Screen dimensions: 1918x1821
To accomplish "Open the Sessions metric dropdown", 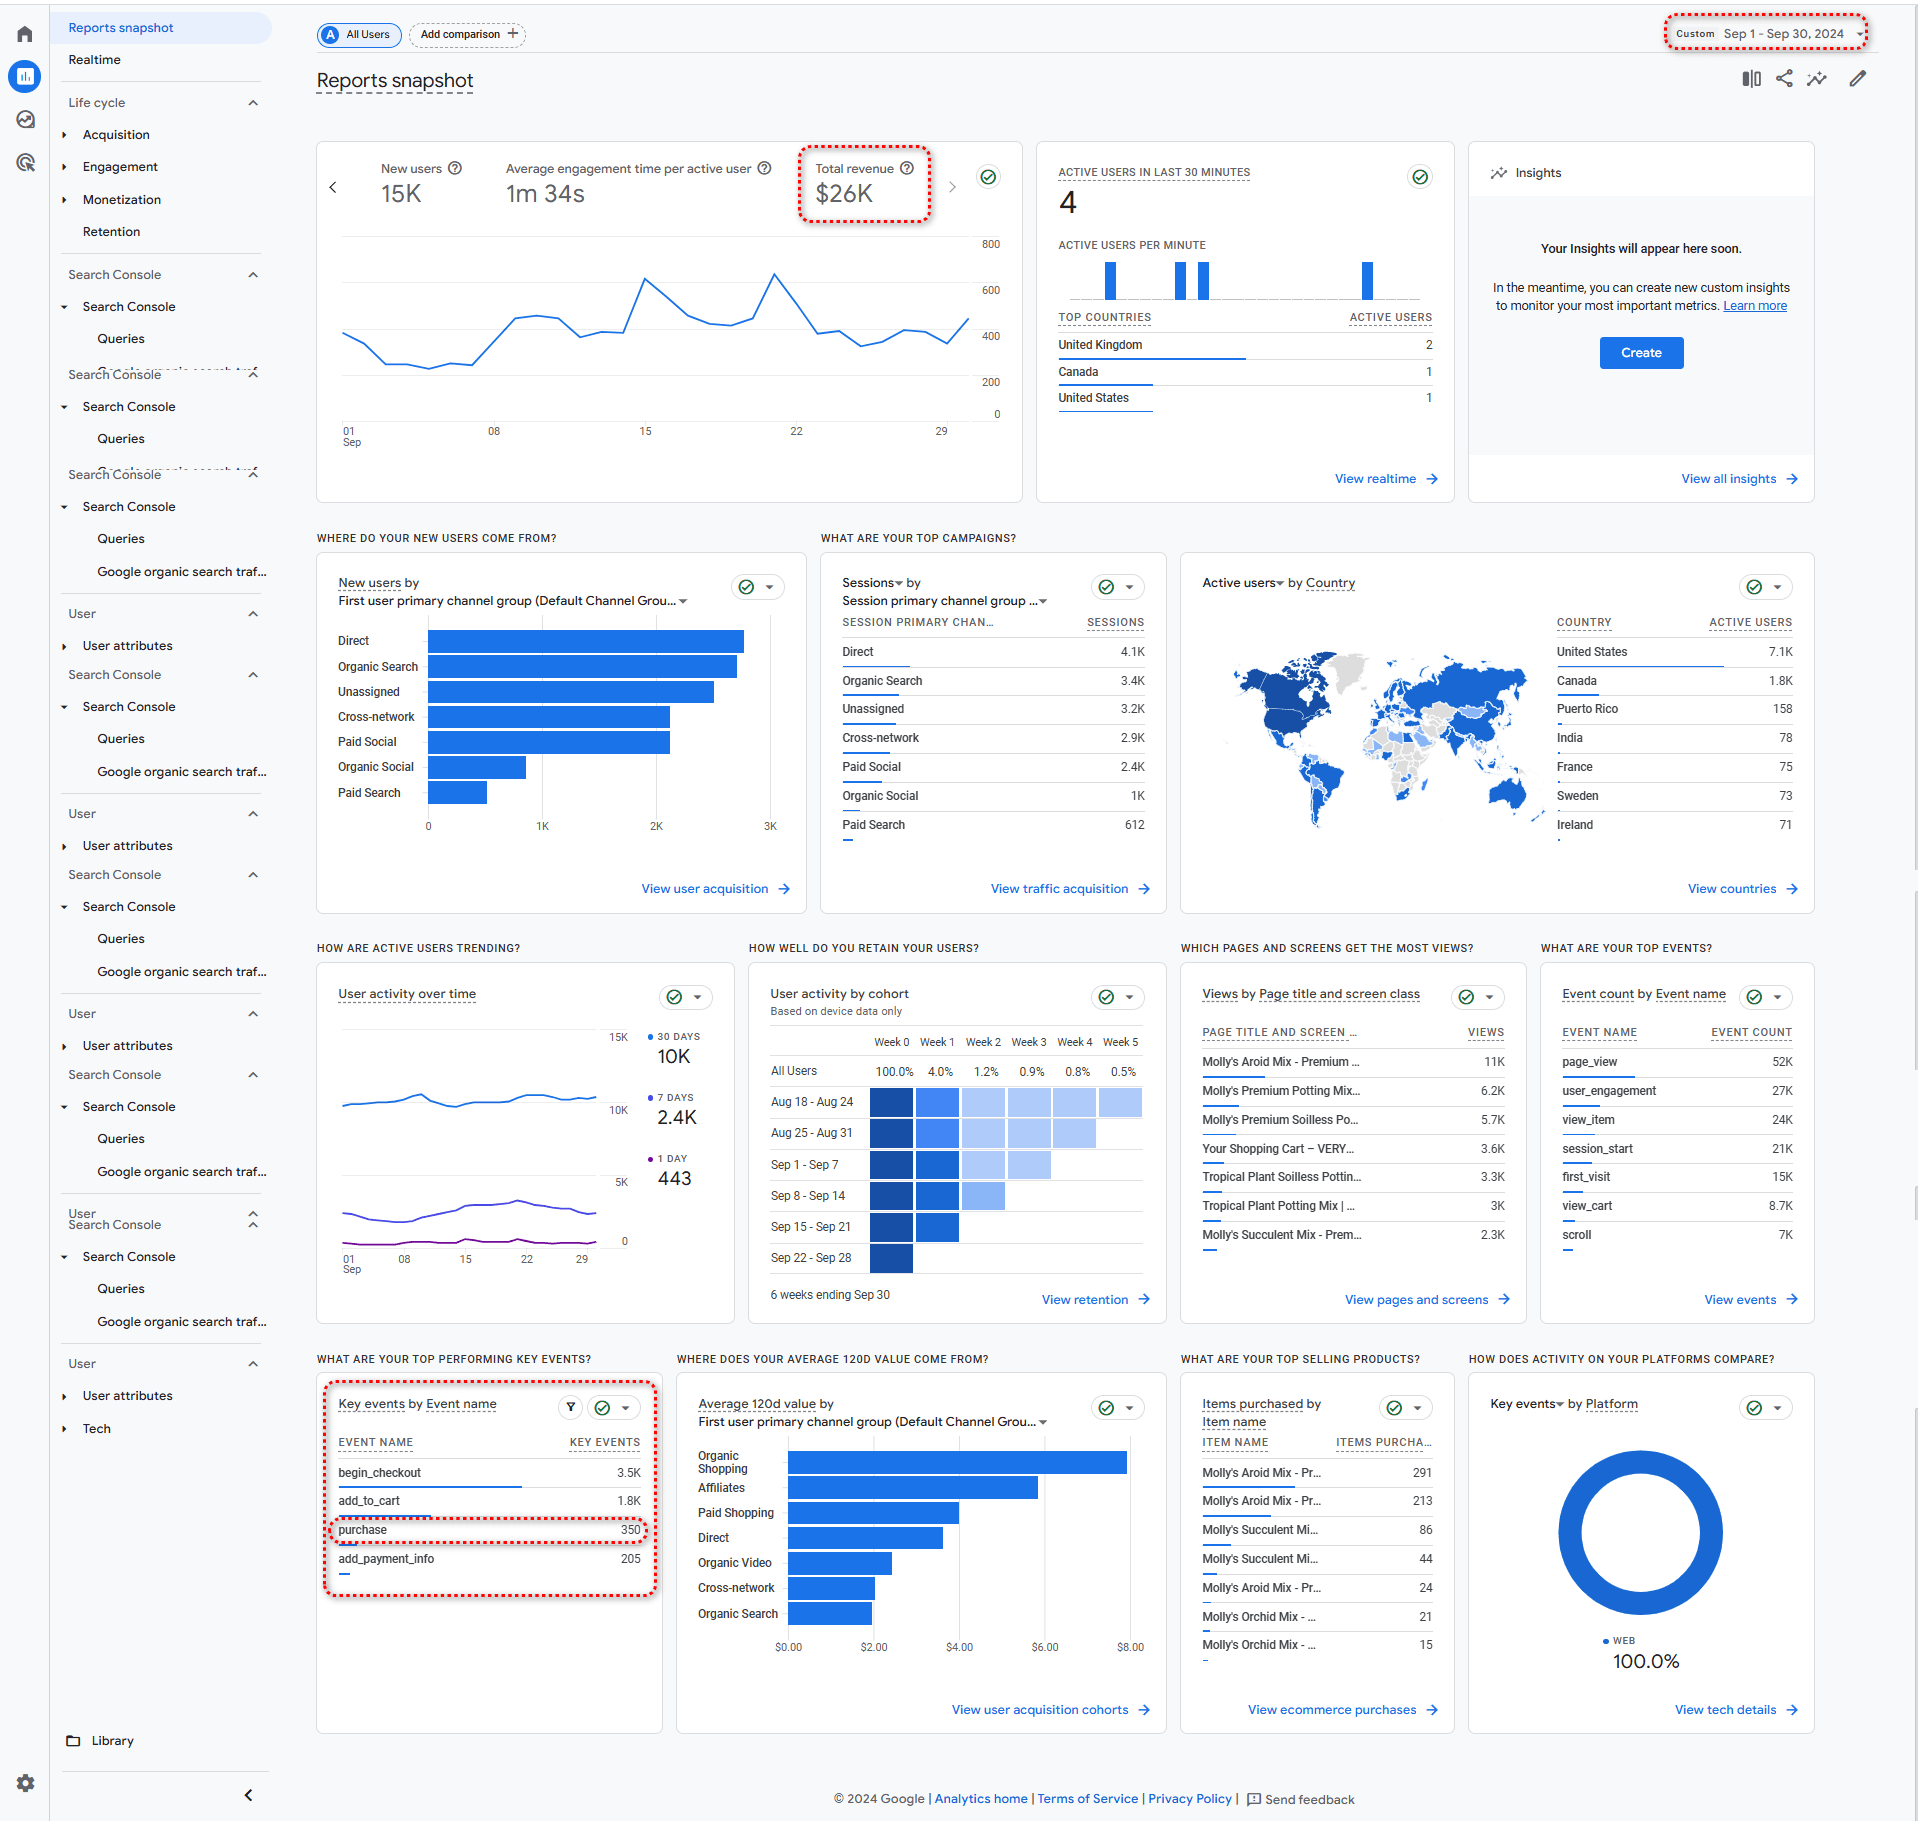I will point(872,582).
